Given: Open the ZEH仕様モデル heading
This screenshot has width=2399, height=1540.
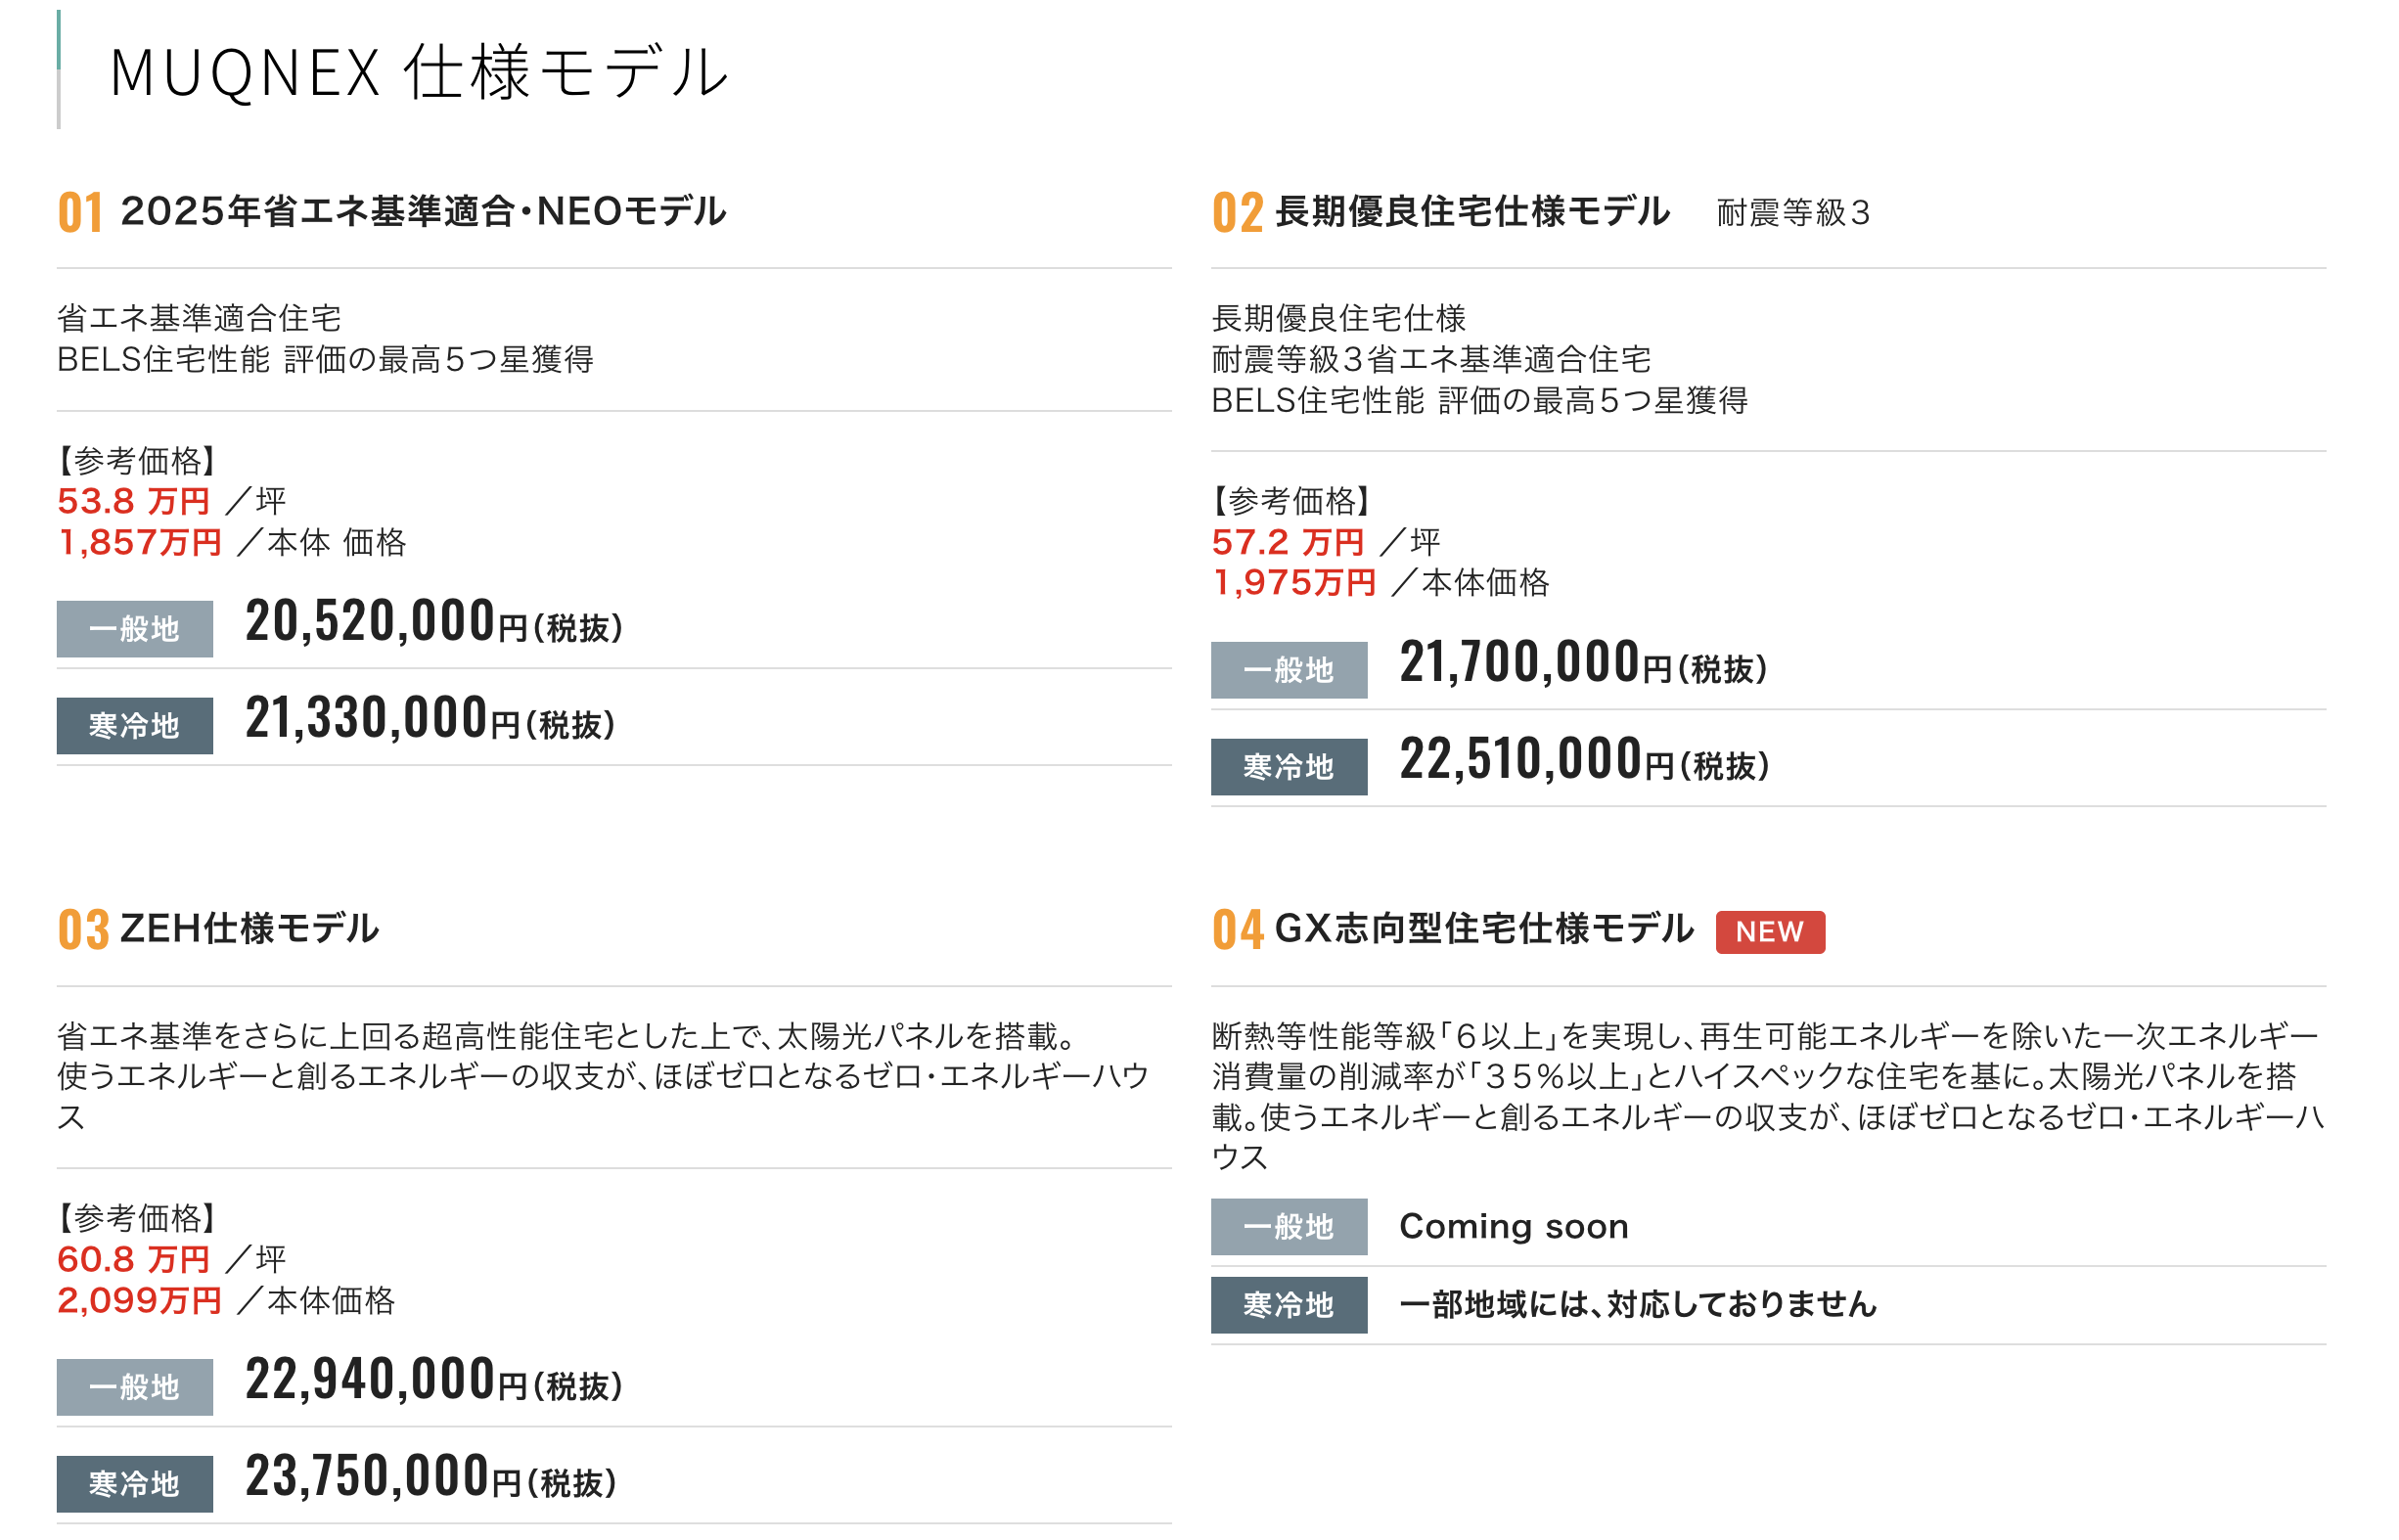Looking at the screenshot, I should click(249, 928).
